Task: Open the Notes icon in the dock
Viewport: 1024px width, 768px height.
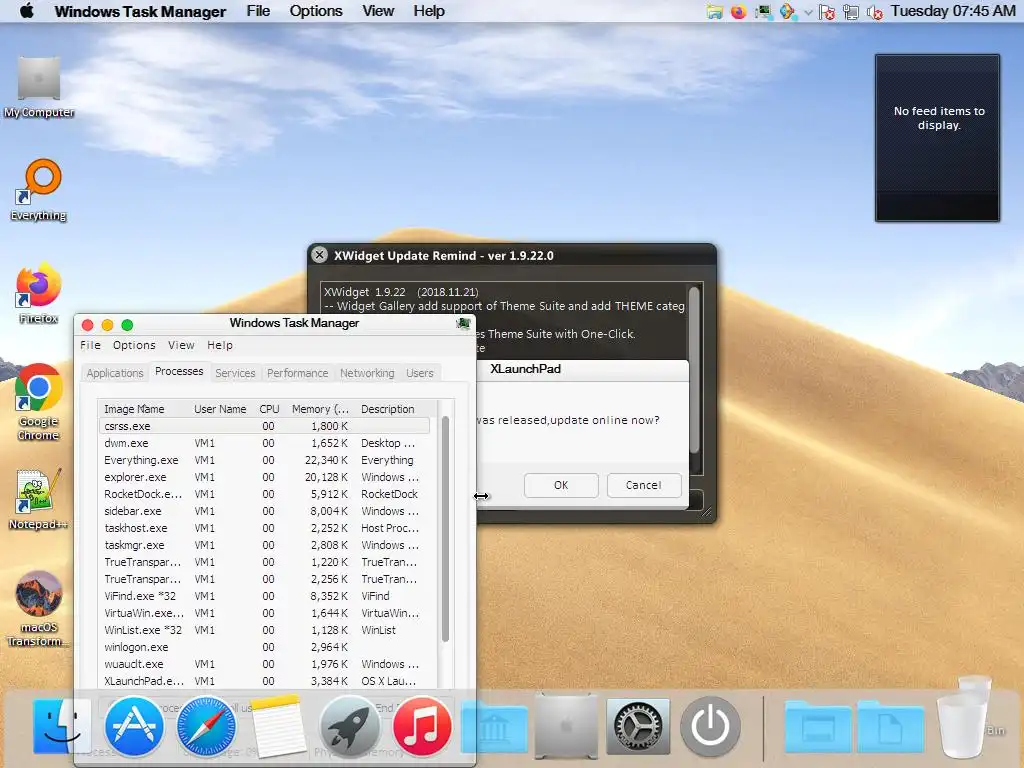Action: tap(278, 726)
